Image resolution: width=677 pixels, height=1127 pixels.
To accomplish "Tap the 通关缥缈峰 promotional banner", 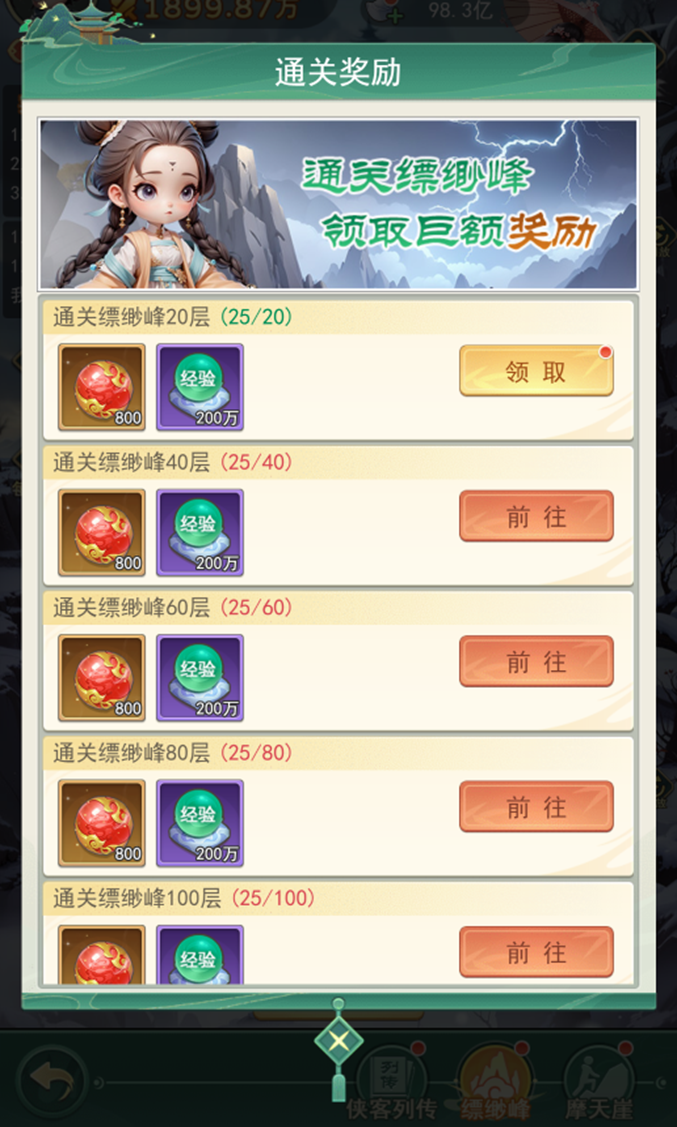I will 338,204.
